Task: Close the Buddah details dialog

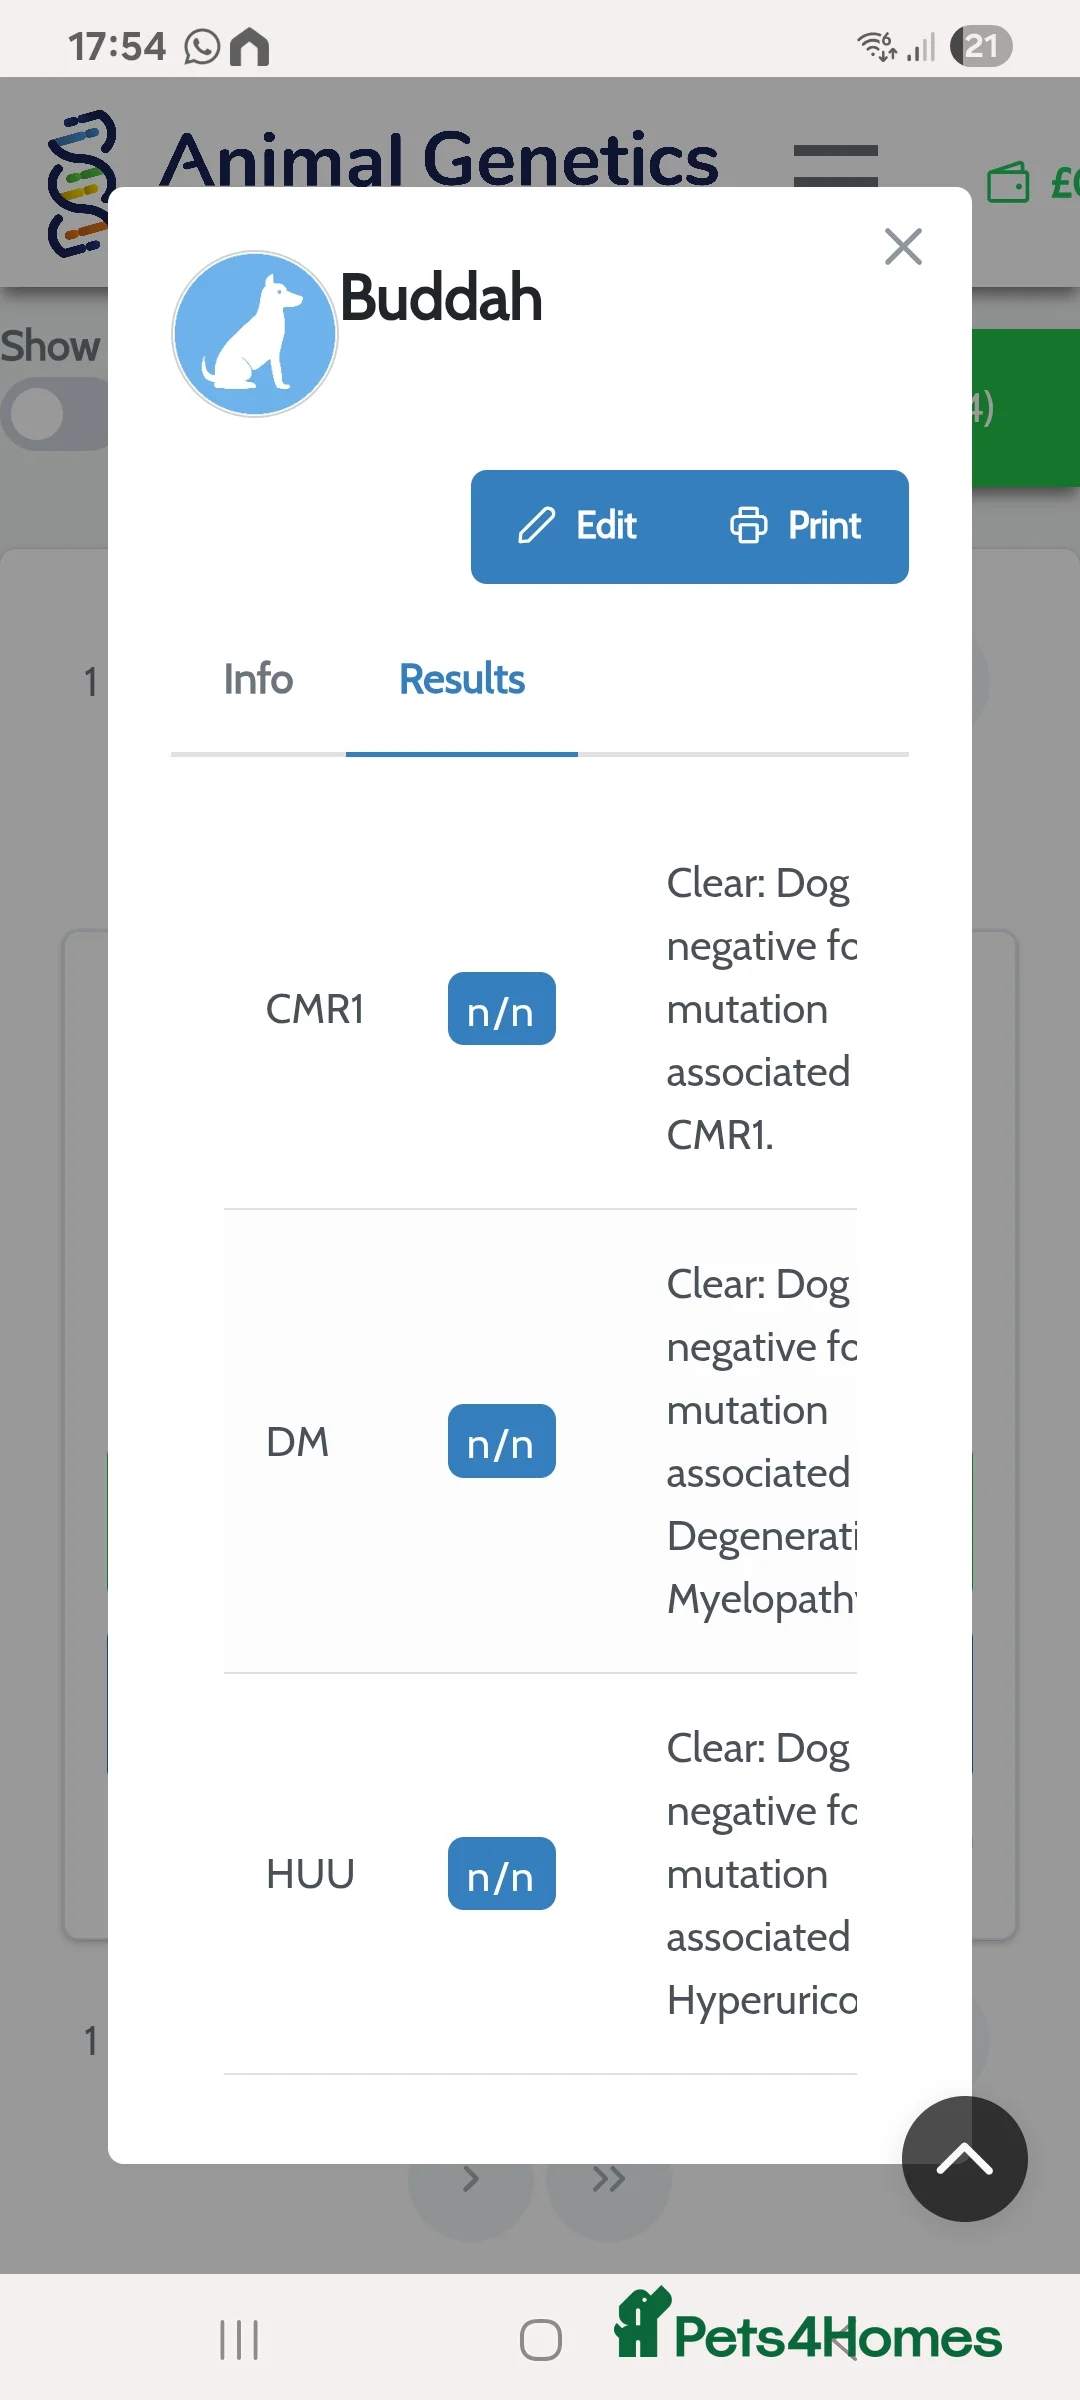Action: (903, 246)
